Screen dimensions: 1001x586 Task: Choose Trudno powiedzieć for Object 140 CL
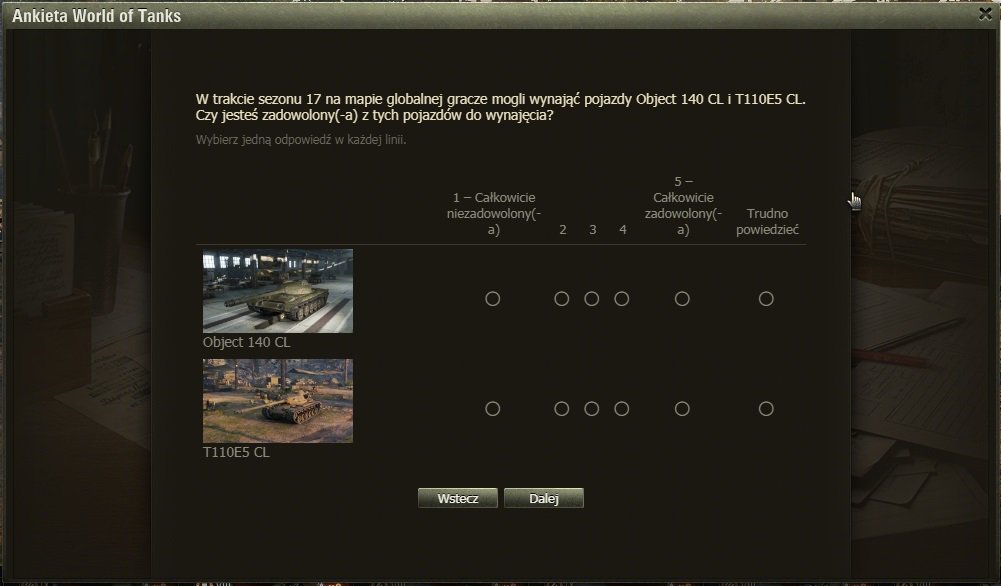tap(766, 299)
